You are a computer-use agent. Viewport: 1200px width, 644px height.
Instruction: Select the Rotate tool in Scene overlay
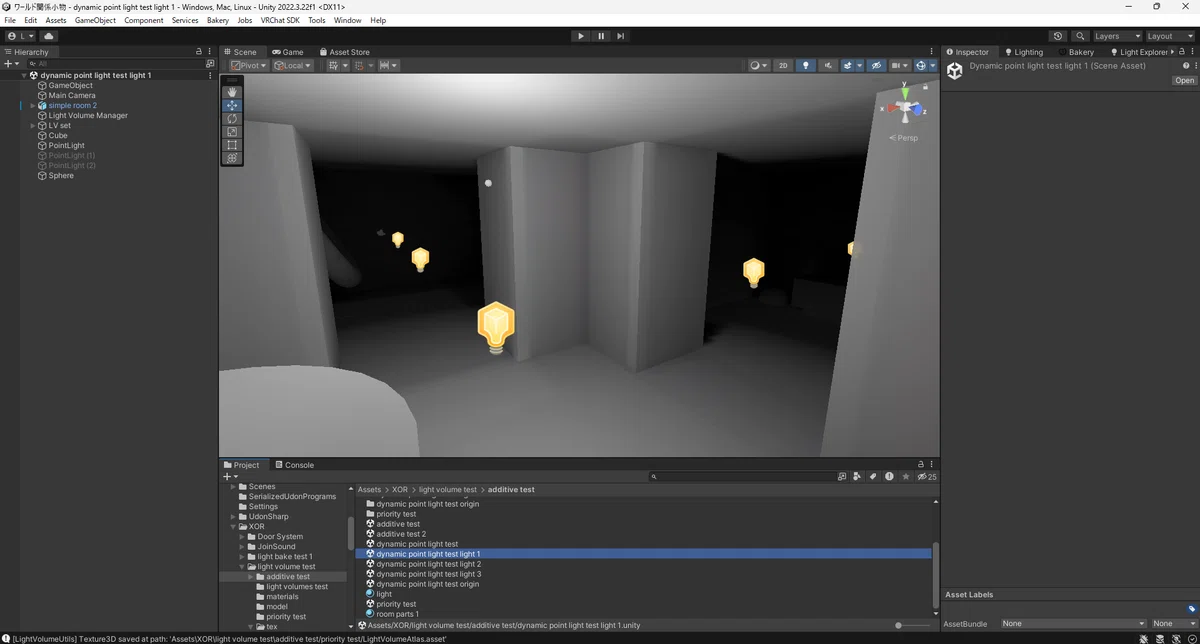click(232, 118)
